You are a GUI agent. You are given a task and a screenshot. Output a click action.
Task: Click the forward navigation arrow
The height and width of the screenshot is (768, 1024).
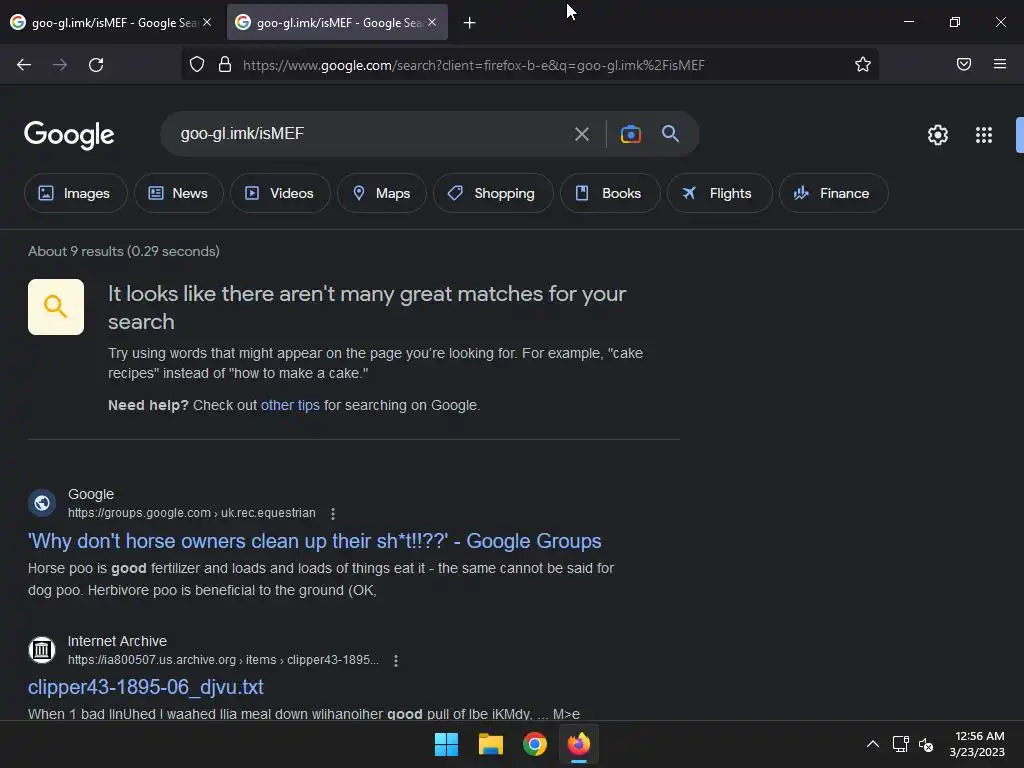[60, 65]
